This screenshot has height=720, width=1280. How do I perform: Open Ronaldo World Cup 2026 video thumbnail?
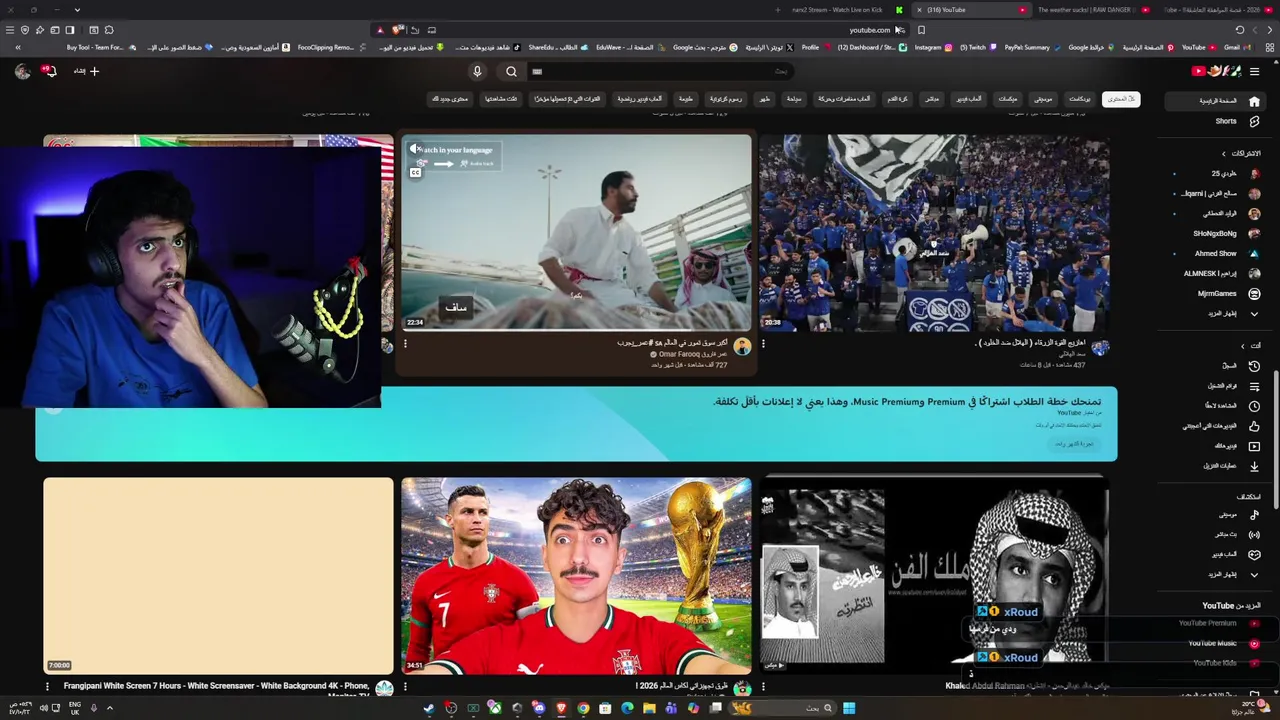(576, 576)
